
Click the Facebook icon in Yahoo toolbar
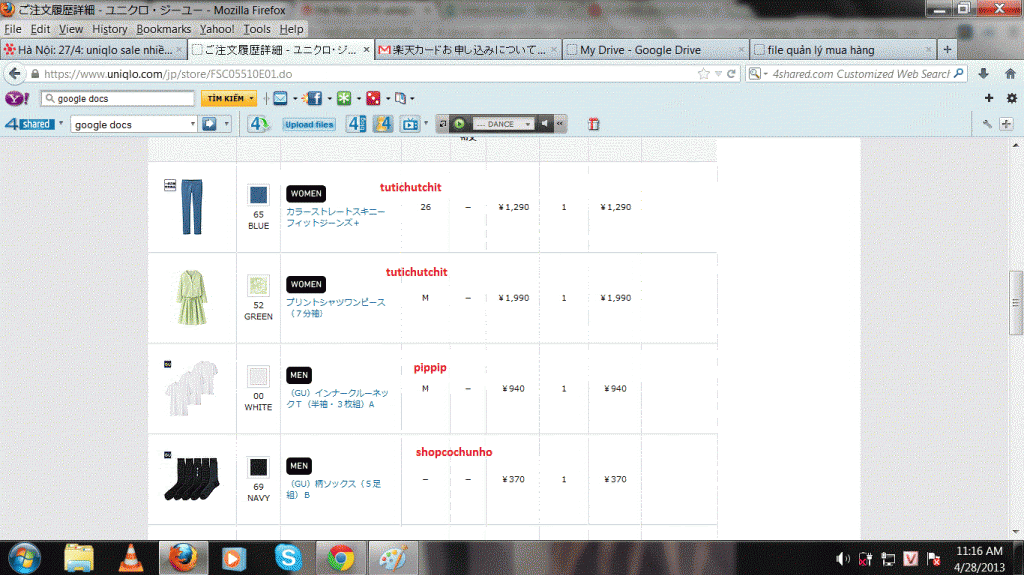point(314,98)
